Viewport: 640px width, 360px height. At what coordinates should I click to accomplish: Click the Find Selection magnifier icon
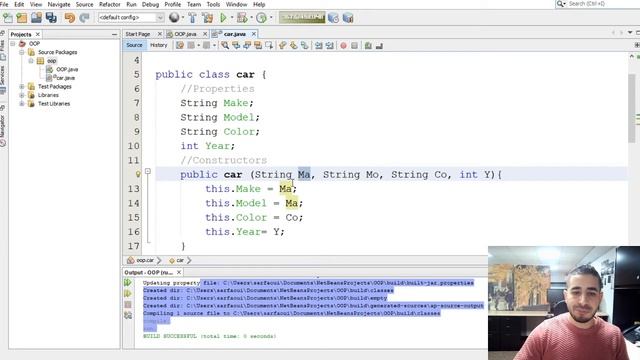click(x=225, y=46)
